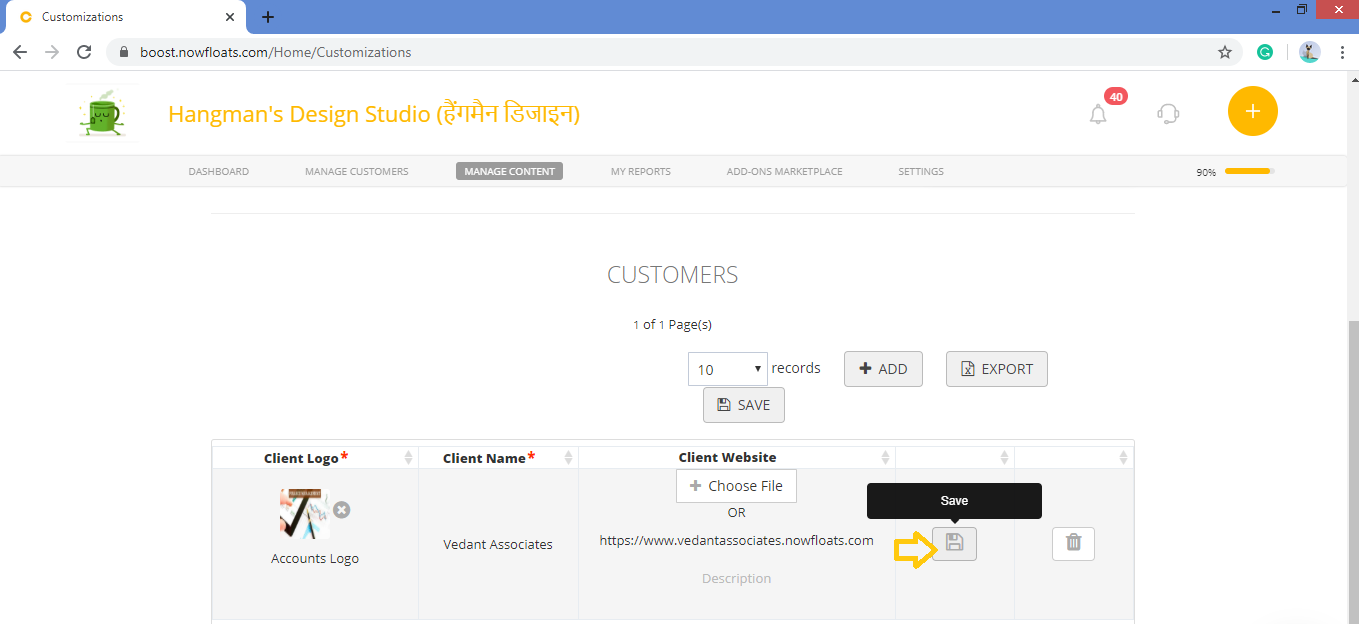1359x624 pixels.
Task: Click the Vedant Associates client name cell
Action: pos(498,544)
